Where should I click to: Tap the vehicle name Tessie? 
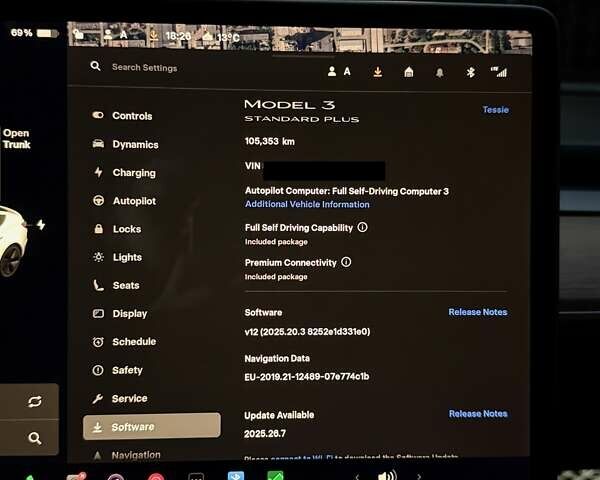(495, 110)
